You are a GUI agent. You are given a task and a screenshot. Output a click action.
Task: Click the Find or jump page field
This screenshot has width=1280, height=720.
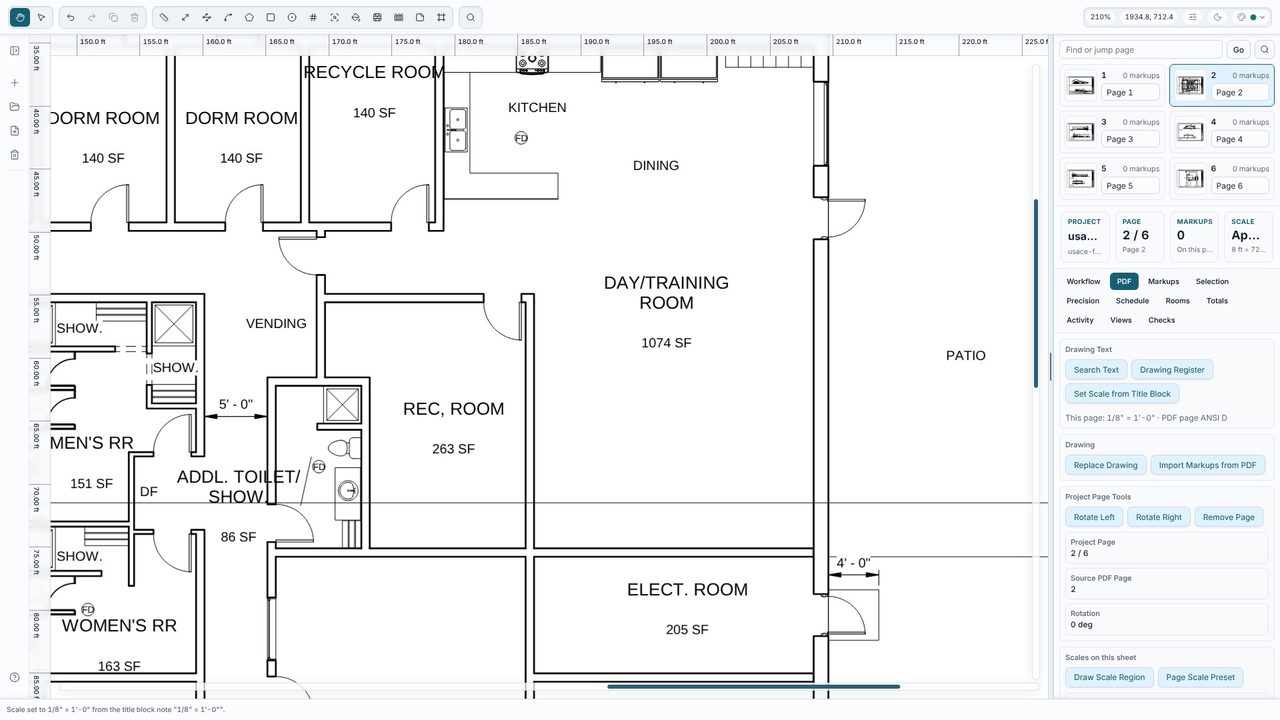coord(1141,50)
